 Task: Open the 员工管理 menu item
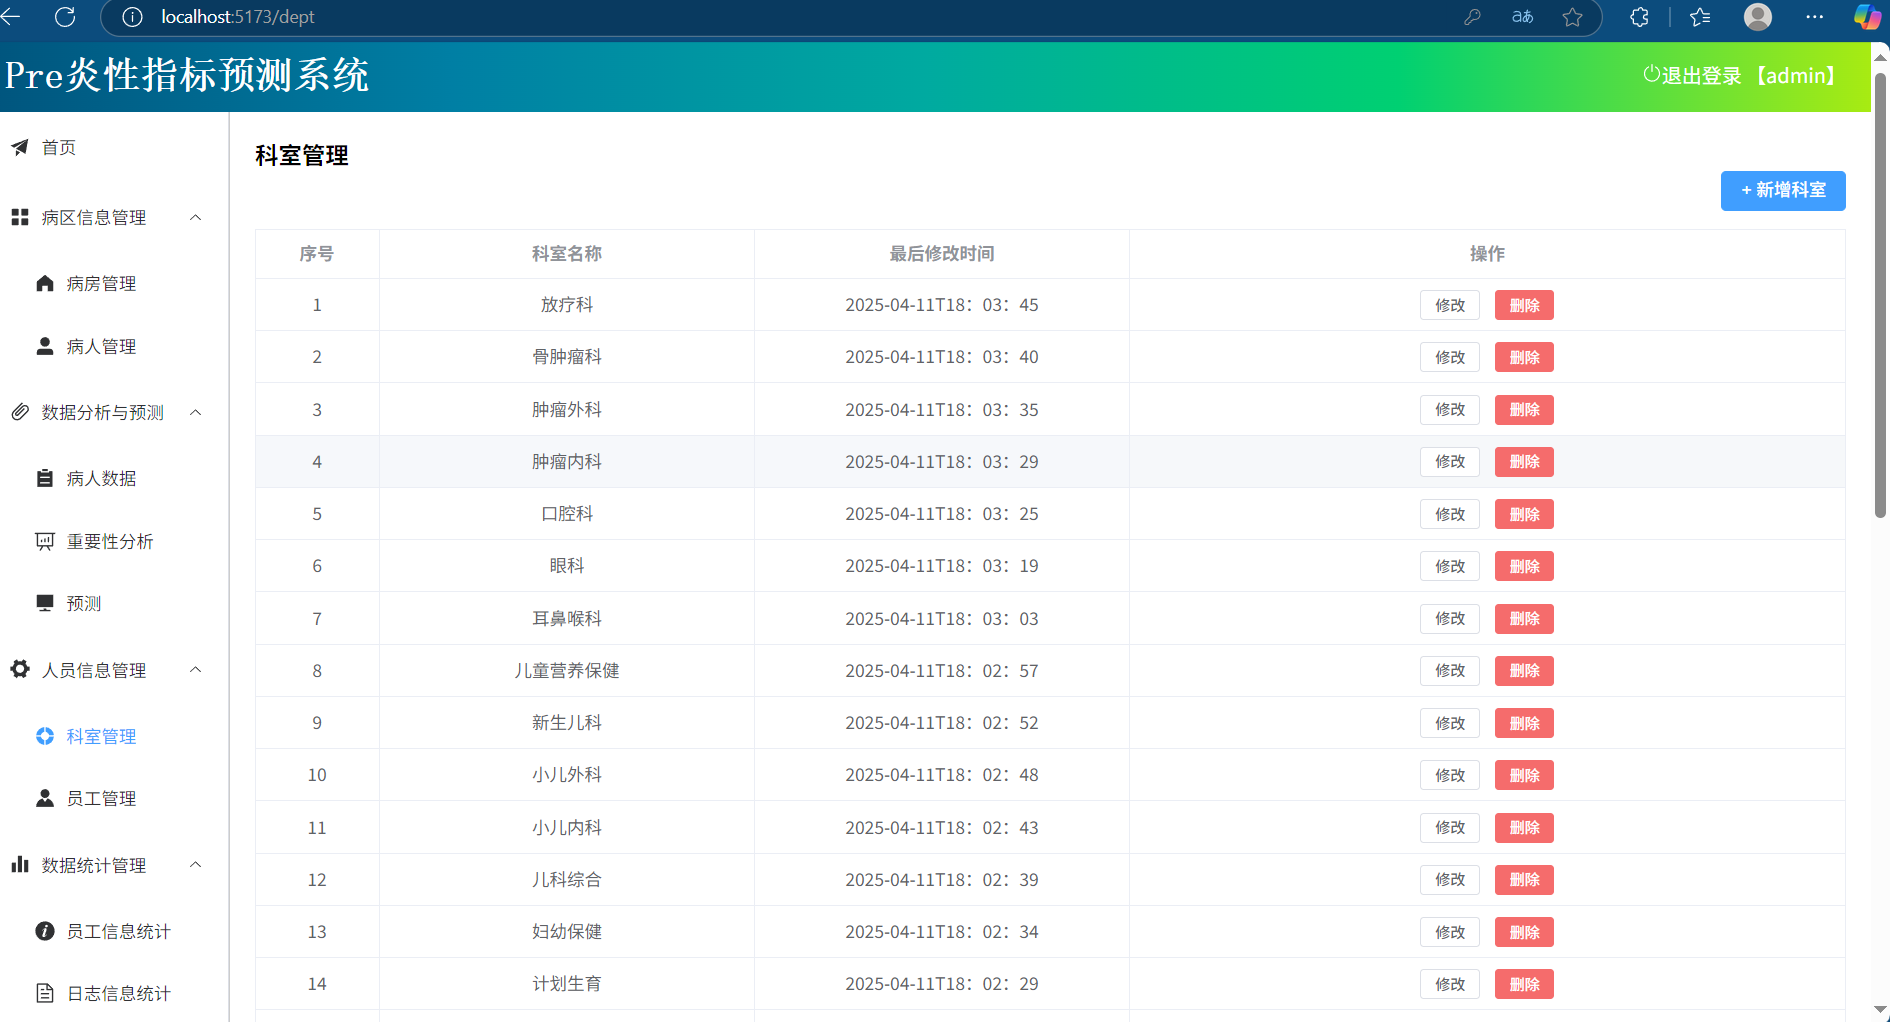101,799
